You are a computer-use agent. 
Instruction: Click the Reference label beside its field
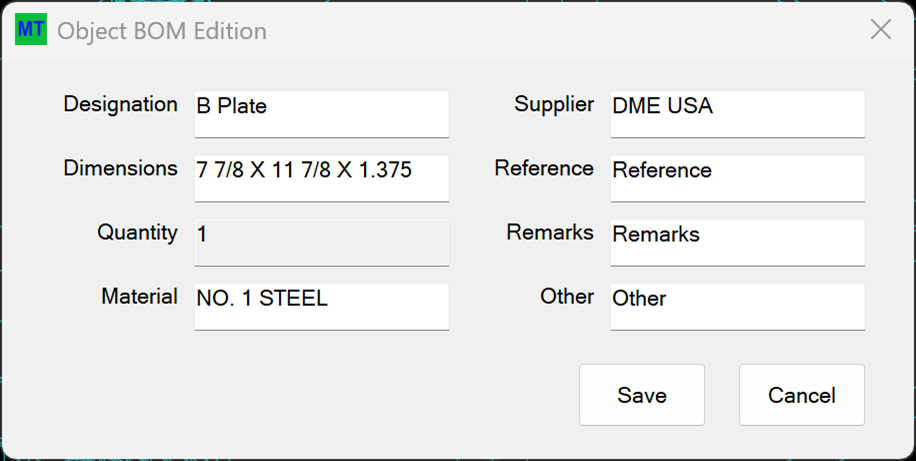click(544, 168)
